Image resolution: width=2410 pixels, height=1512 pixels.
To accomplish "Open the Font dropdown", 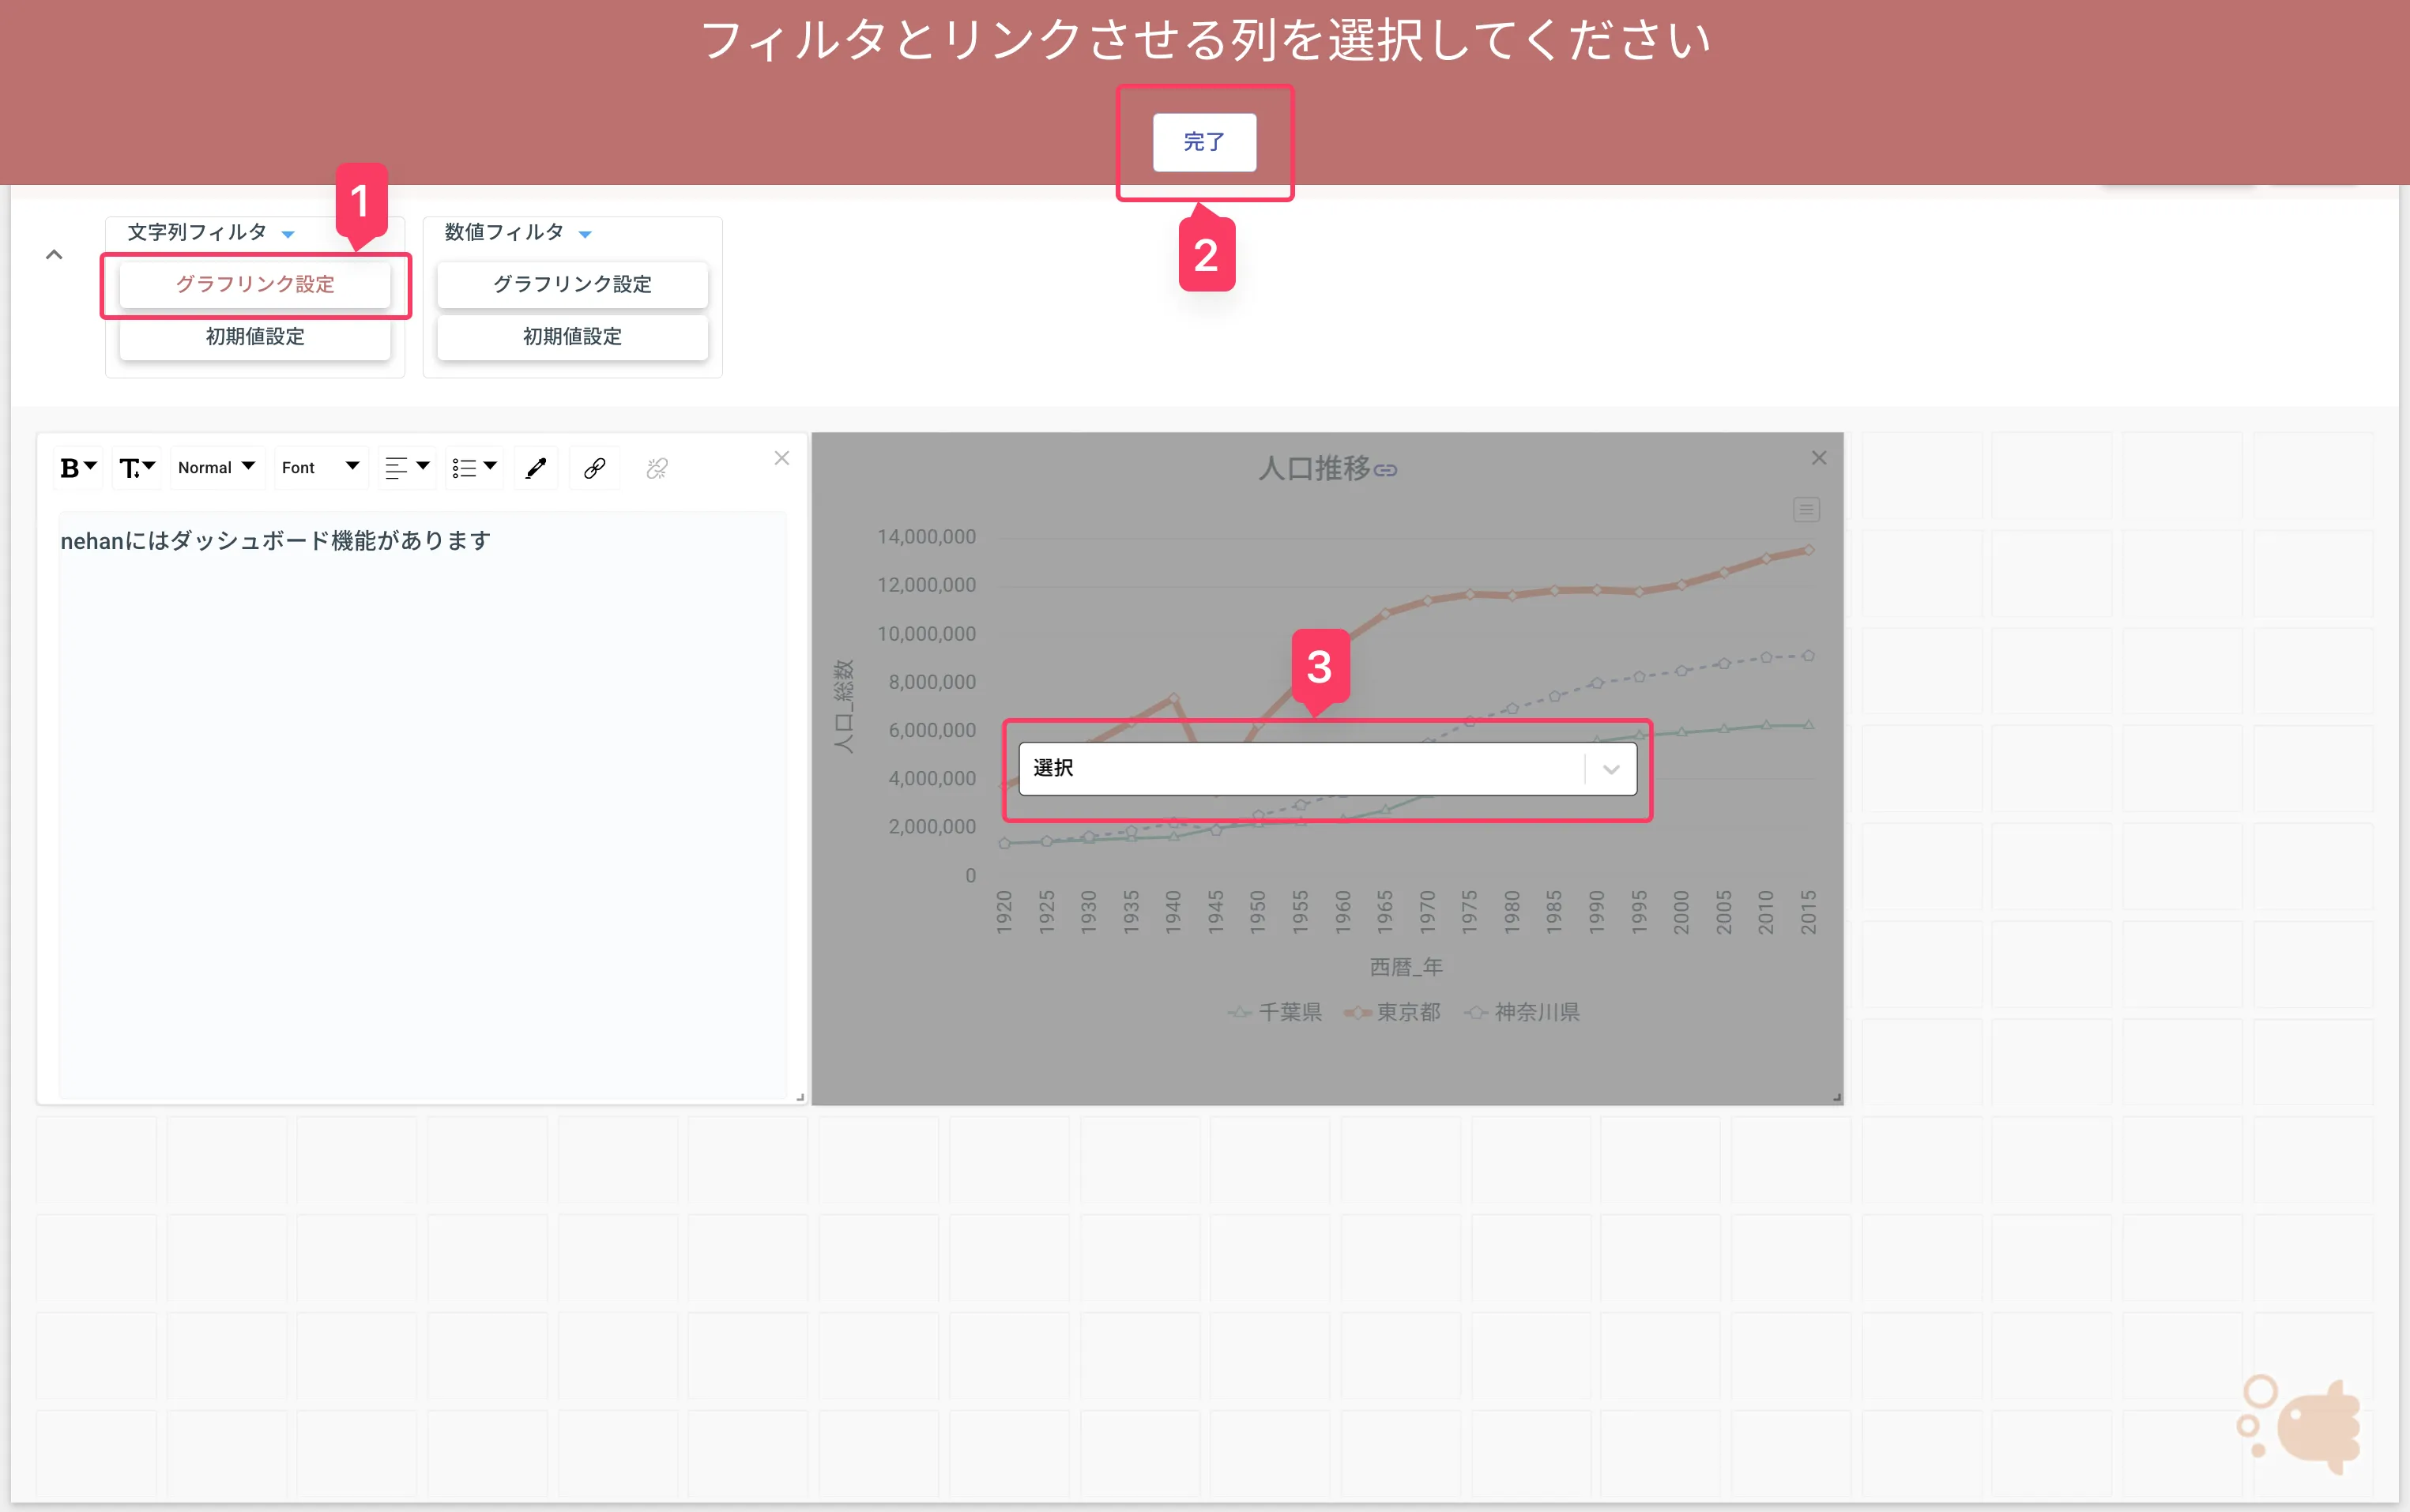I will [x=320, y=468].
